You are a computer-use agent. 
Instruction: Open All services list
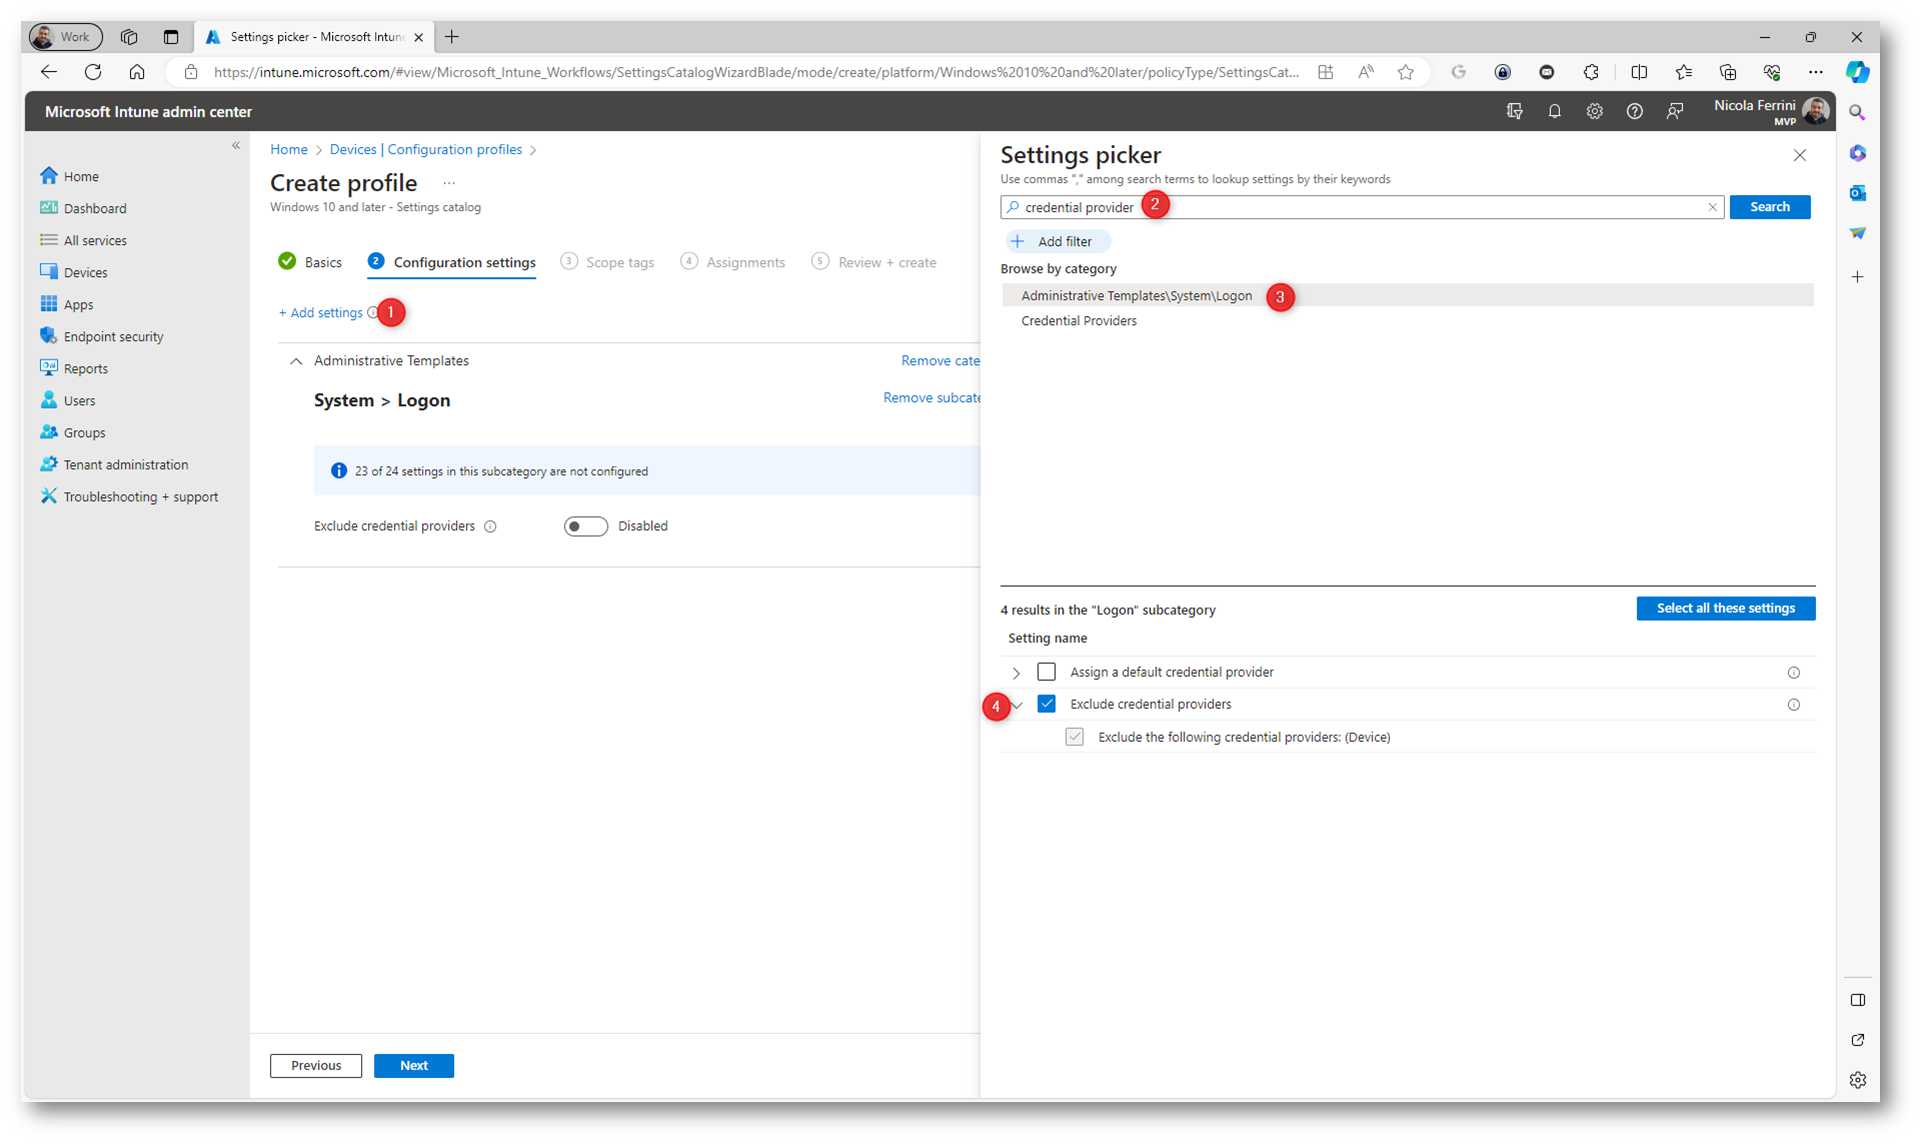click(x=94, y=240)
